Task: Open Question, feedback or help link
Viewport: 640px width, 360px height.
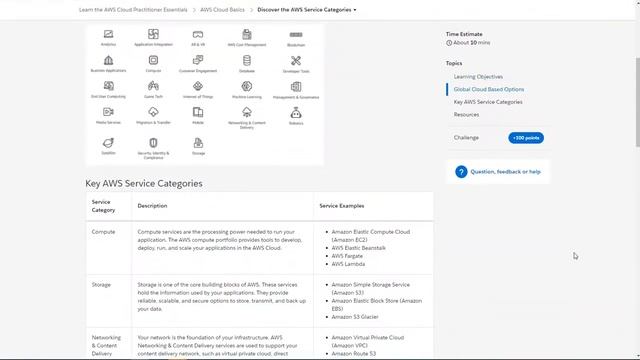Action: [505, 172]
